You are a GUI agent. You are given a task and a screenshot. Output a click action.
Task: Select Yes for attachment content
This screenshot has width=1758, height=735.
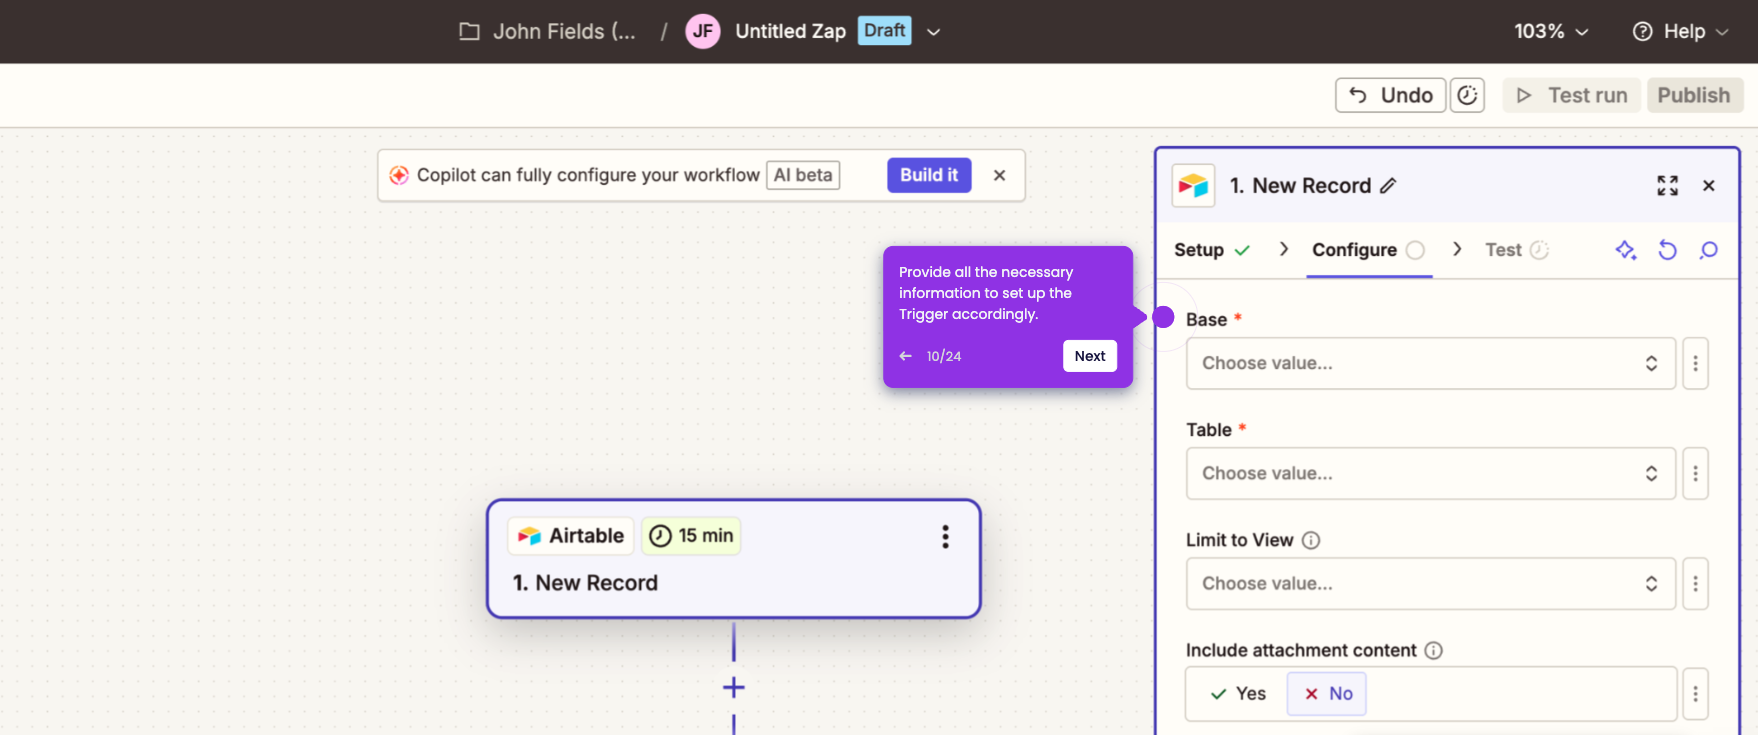point(1238,694)
